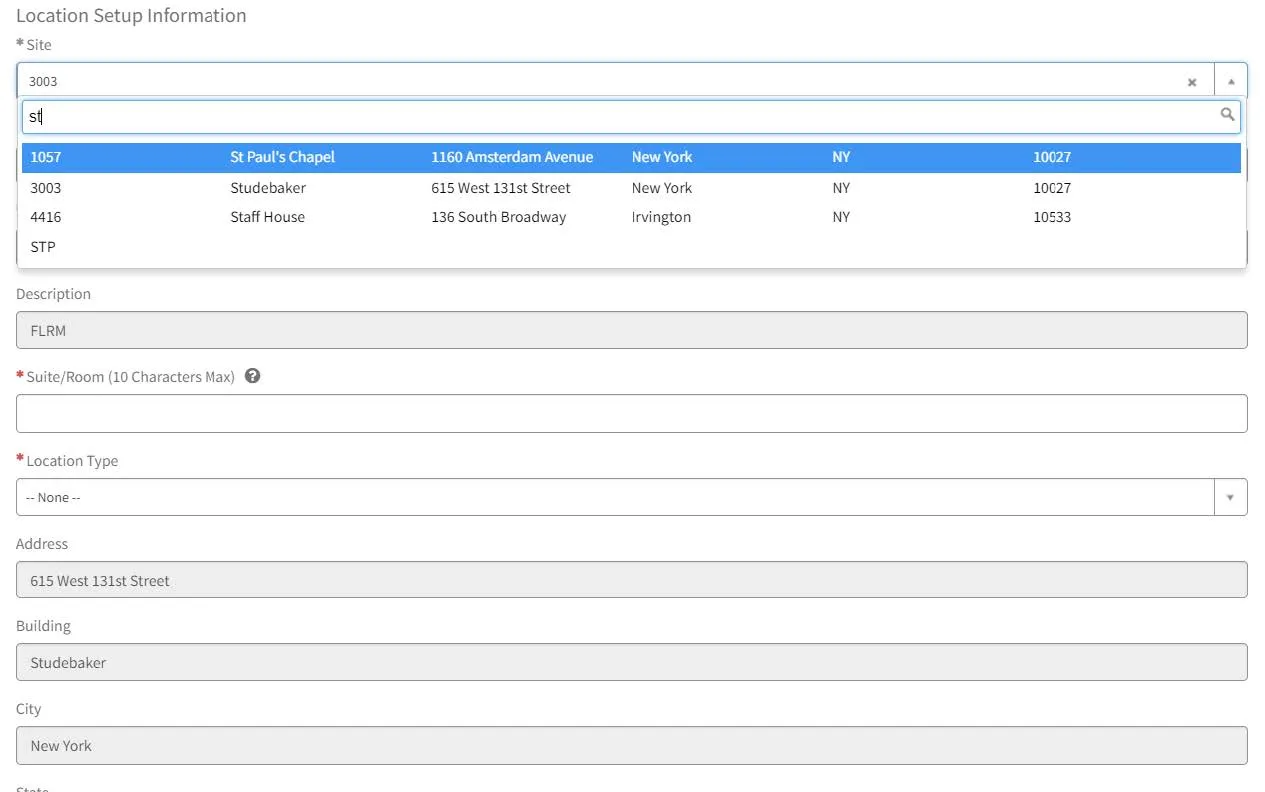Click the 'Location Type' label

click(72, 461)
